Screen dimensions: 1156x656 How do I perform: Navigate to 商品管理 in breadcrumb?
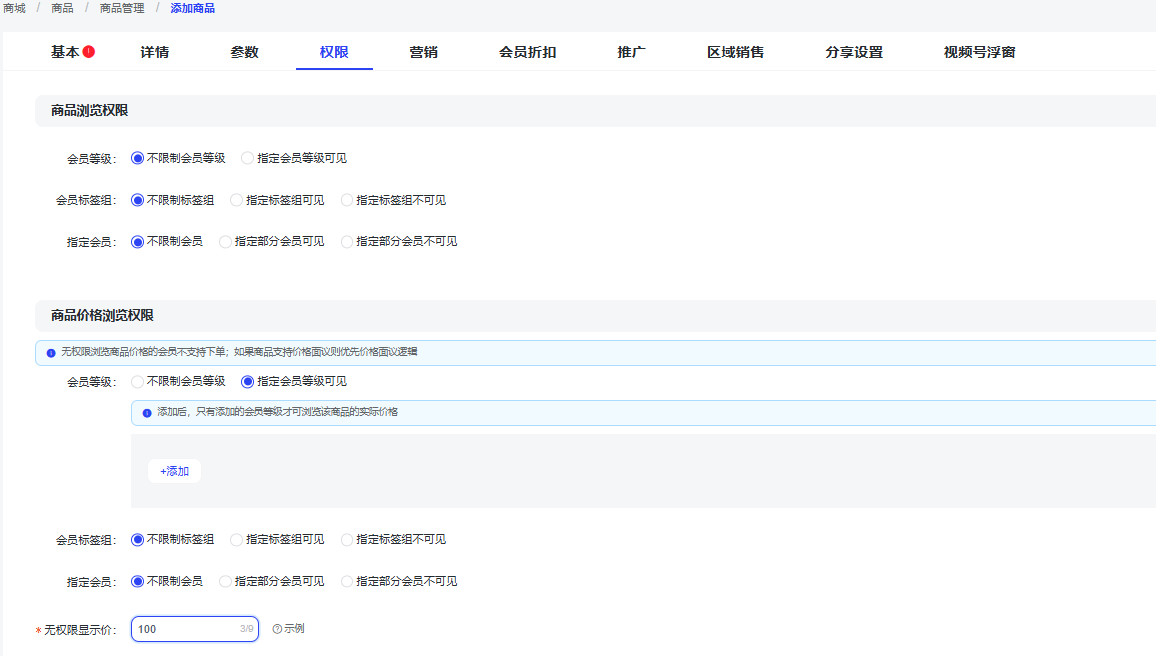[122, 8]
